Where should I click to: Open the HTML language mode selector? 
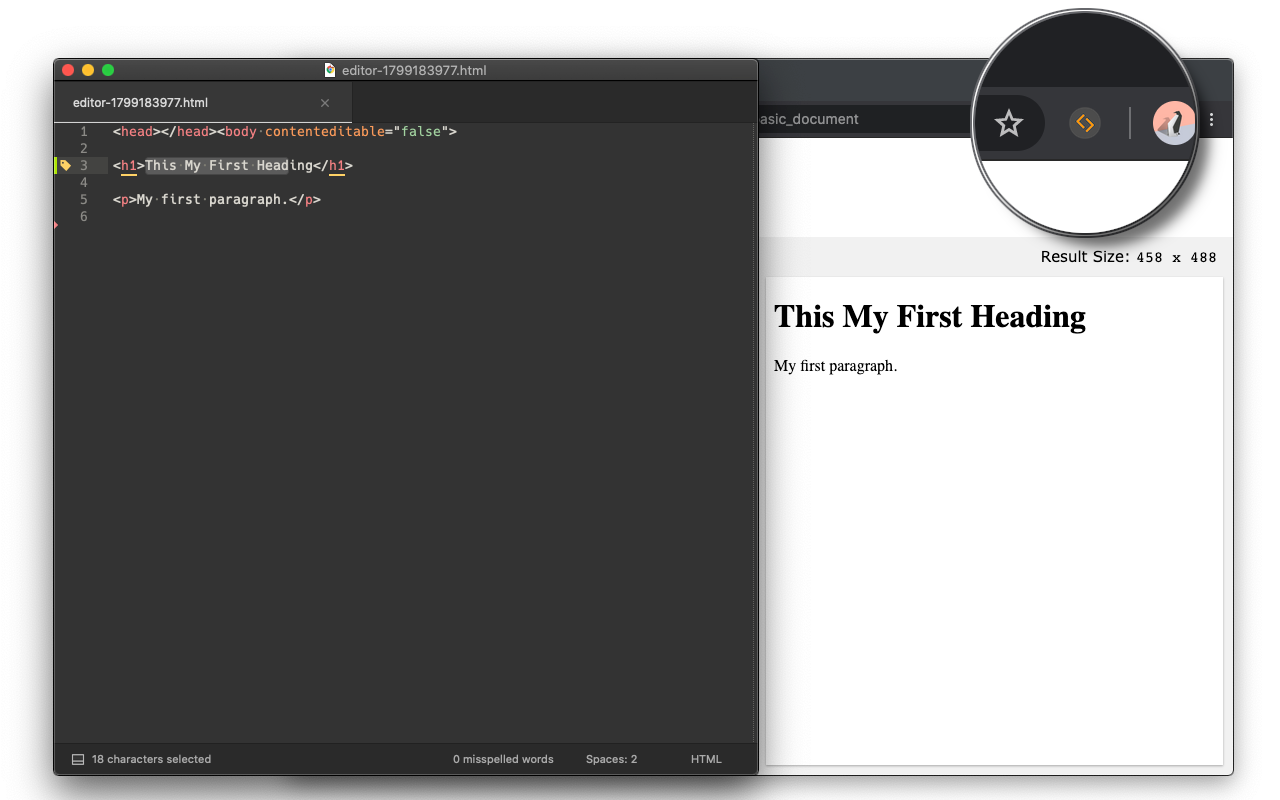click(706, 759)
